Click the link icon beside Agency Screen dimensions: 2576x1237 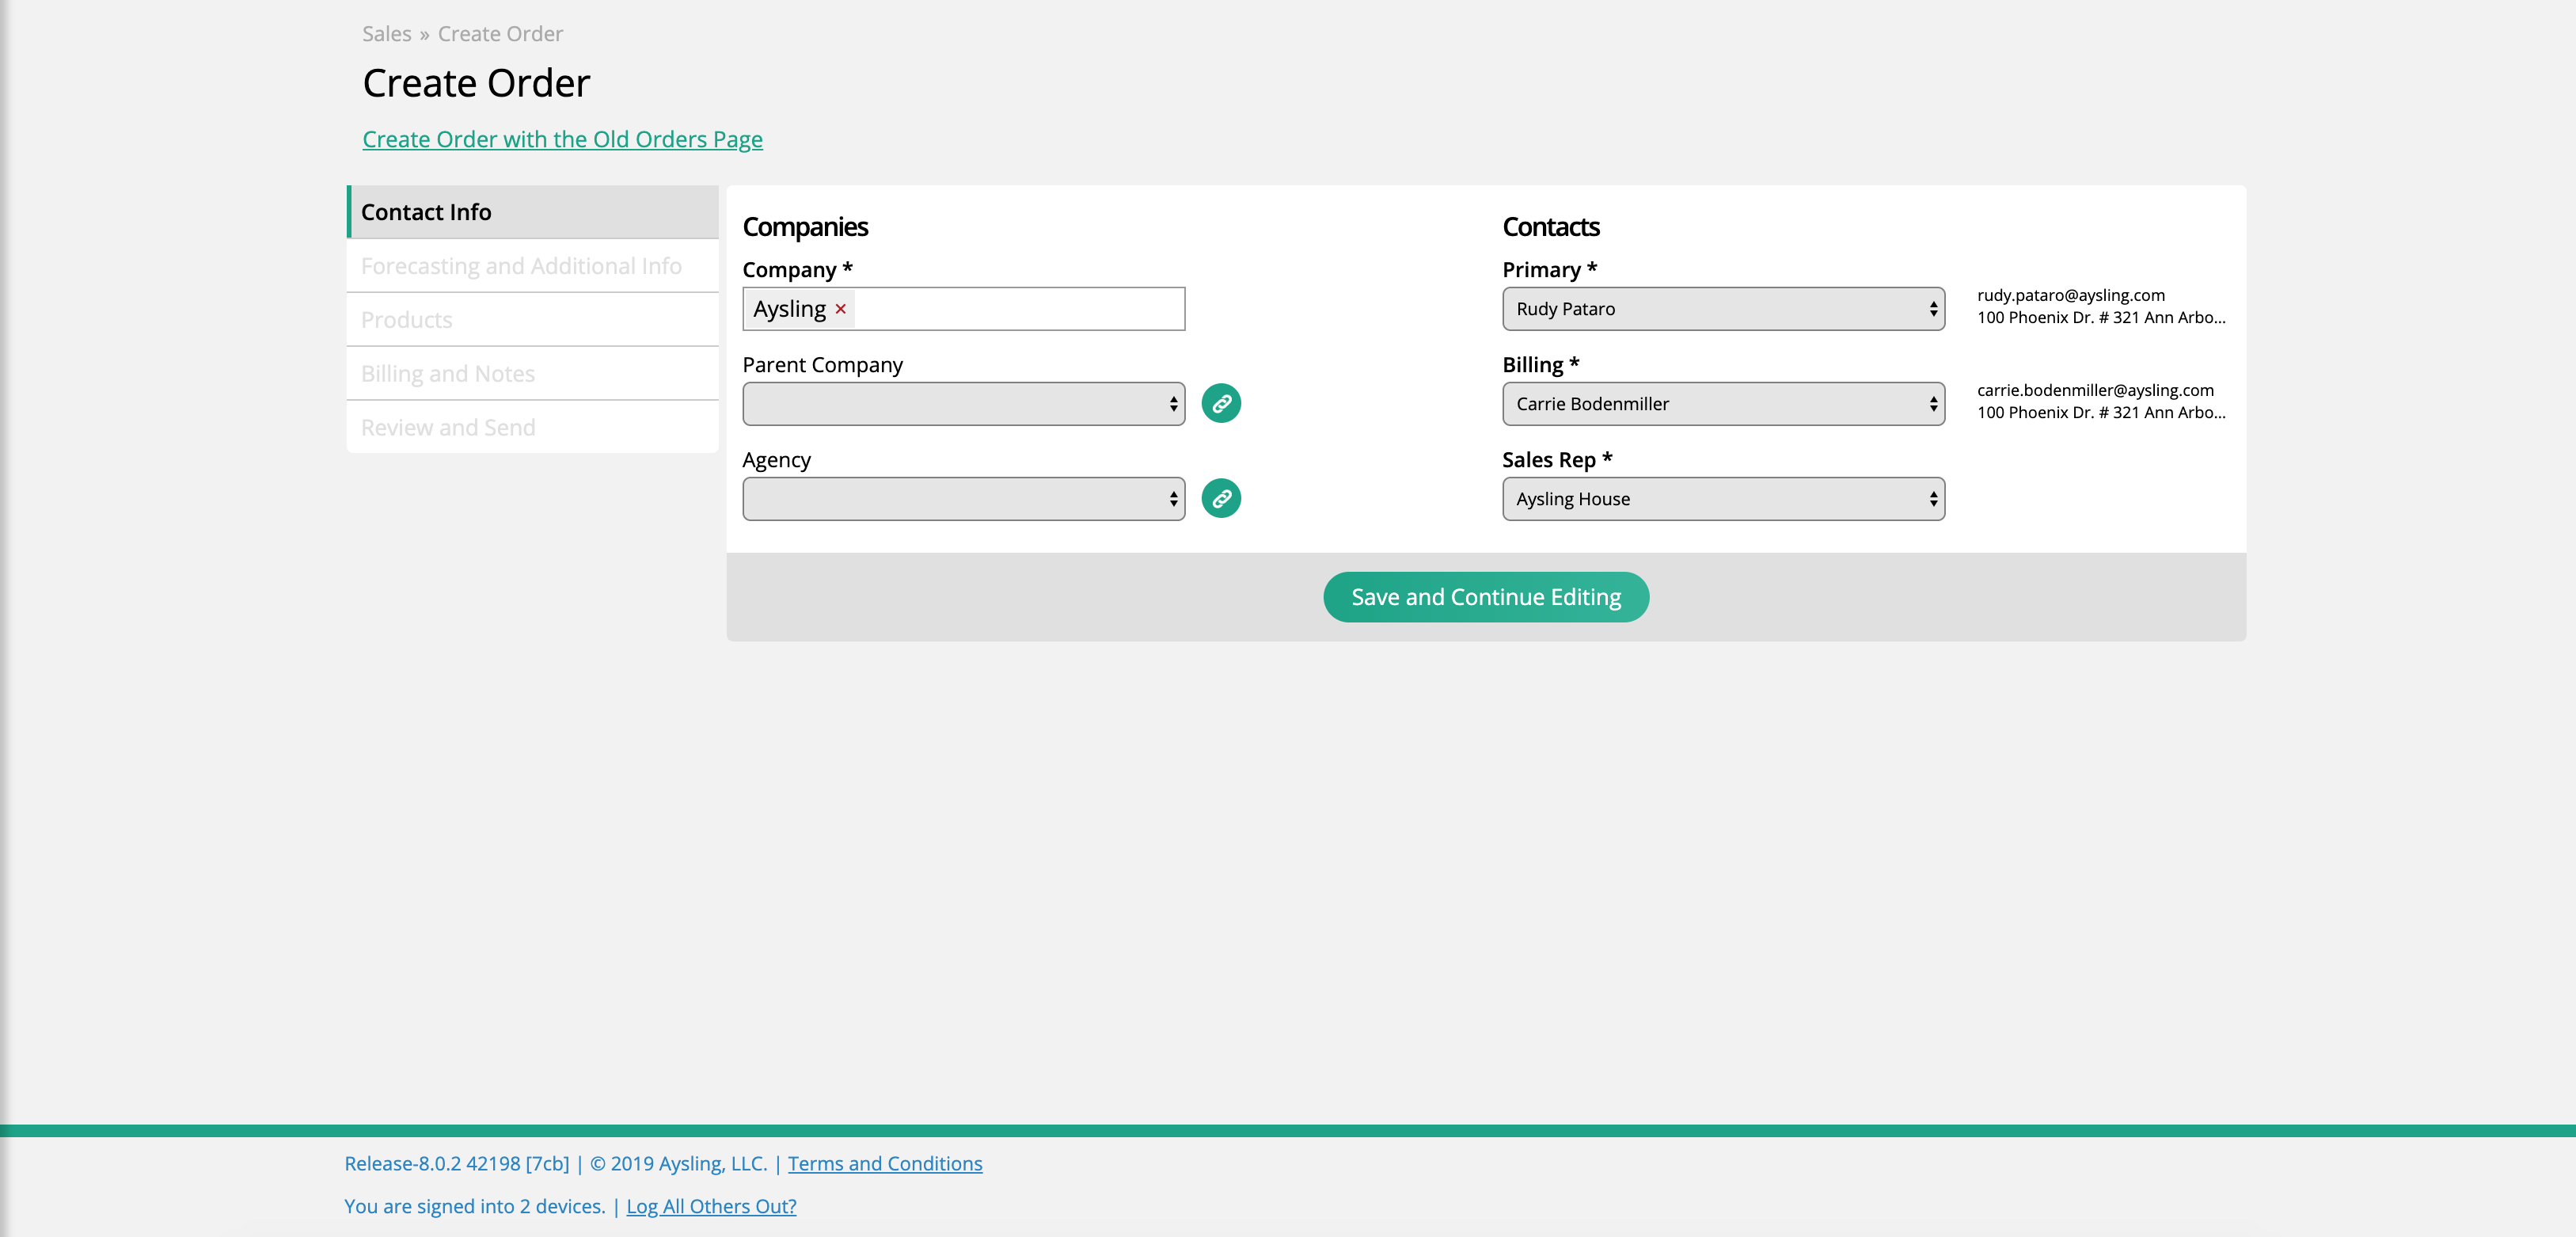[x=1221, y=499]
